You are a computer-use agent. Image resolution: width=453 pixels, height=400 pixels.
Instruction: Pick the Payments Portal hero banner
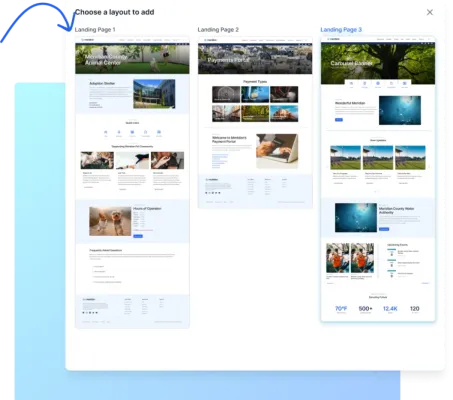255,59
